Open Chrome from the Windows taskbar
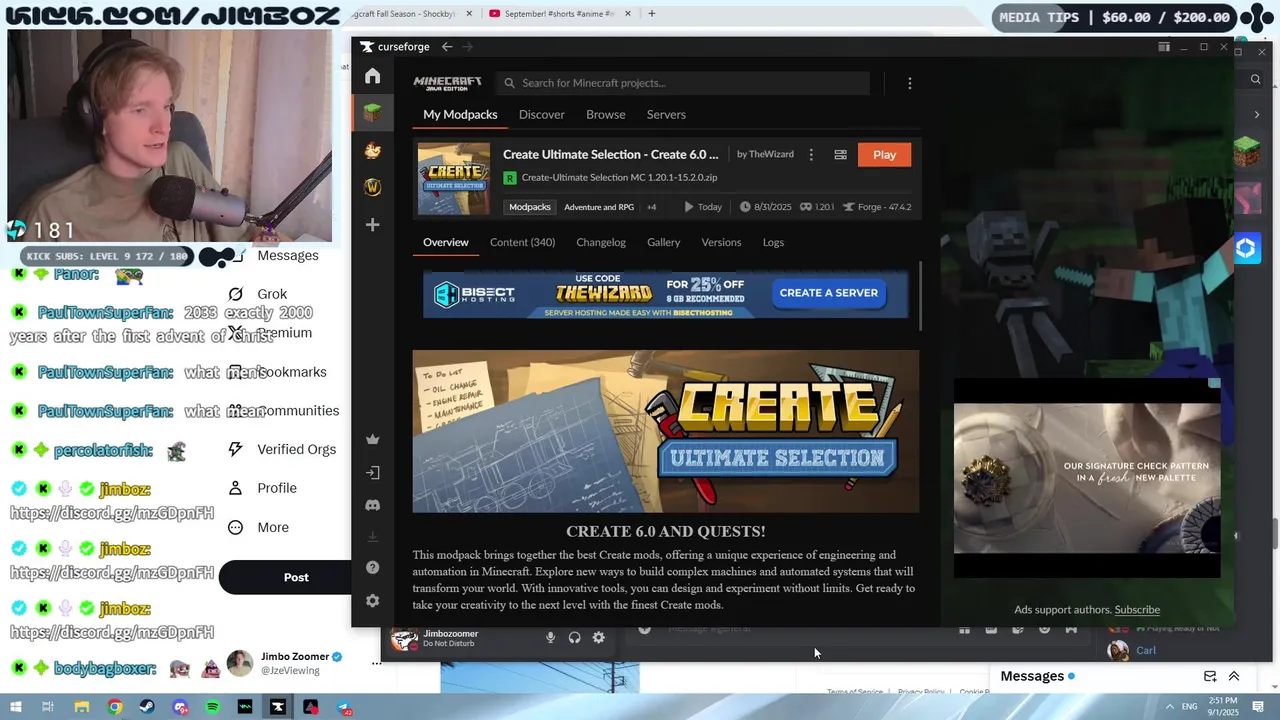Image resolution: width=1280 pixels, height=720 pixels. coord(115,707)
